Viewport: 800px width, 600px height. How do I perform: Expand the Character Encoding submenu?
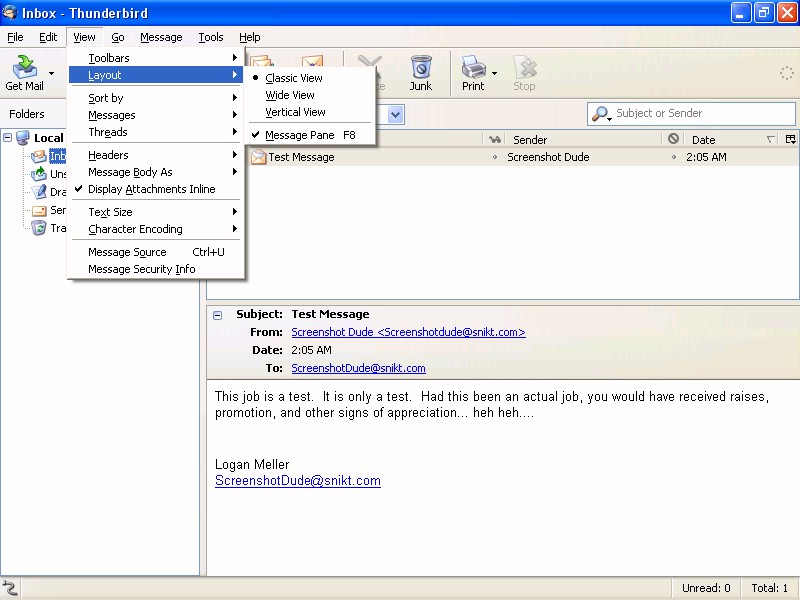coord(156,229)
